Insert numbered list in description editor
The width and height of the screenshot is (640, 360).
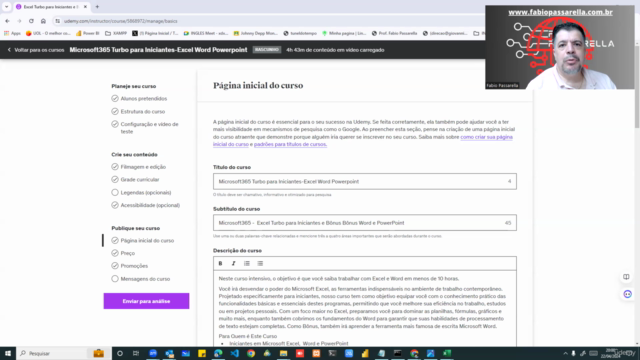click(247, 263)
